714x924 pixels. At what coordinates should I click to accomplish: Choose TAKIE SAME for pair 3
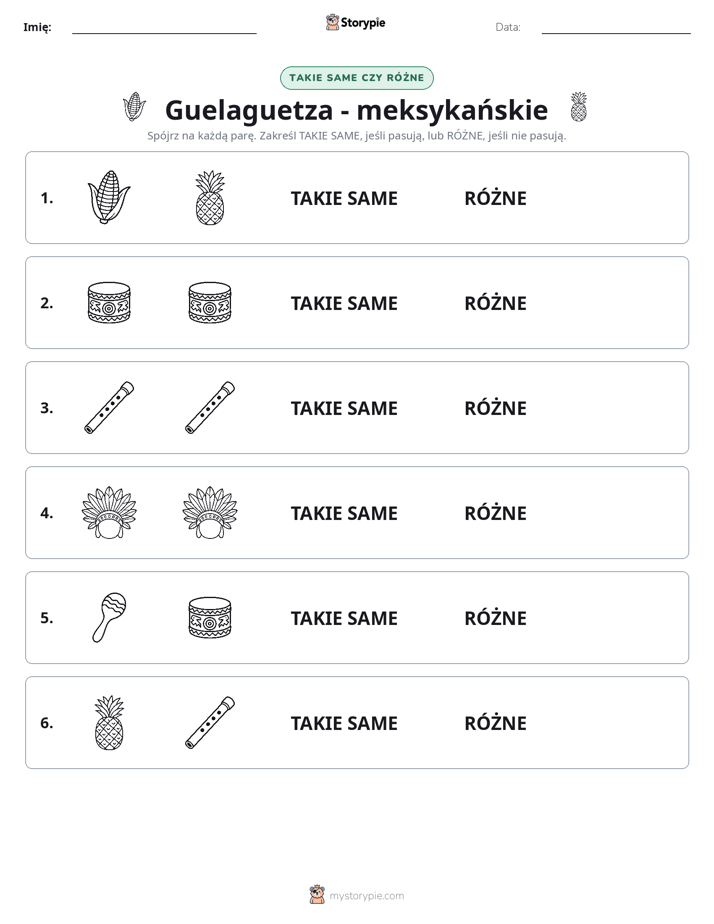344,408
